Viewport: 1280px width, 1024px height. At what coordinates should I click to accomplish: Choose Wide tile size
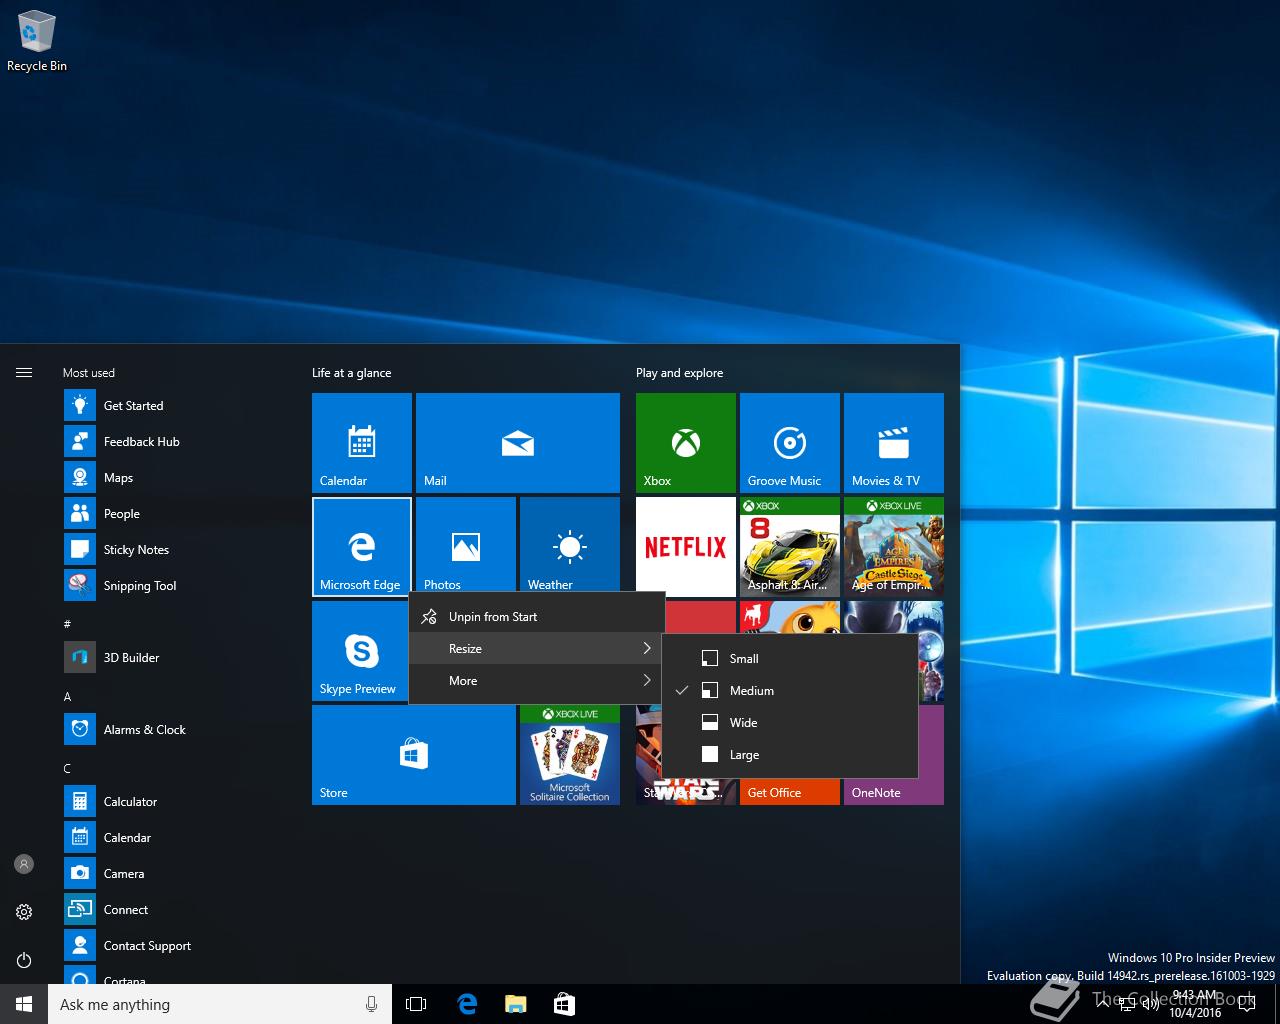tap(790, 723)
